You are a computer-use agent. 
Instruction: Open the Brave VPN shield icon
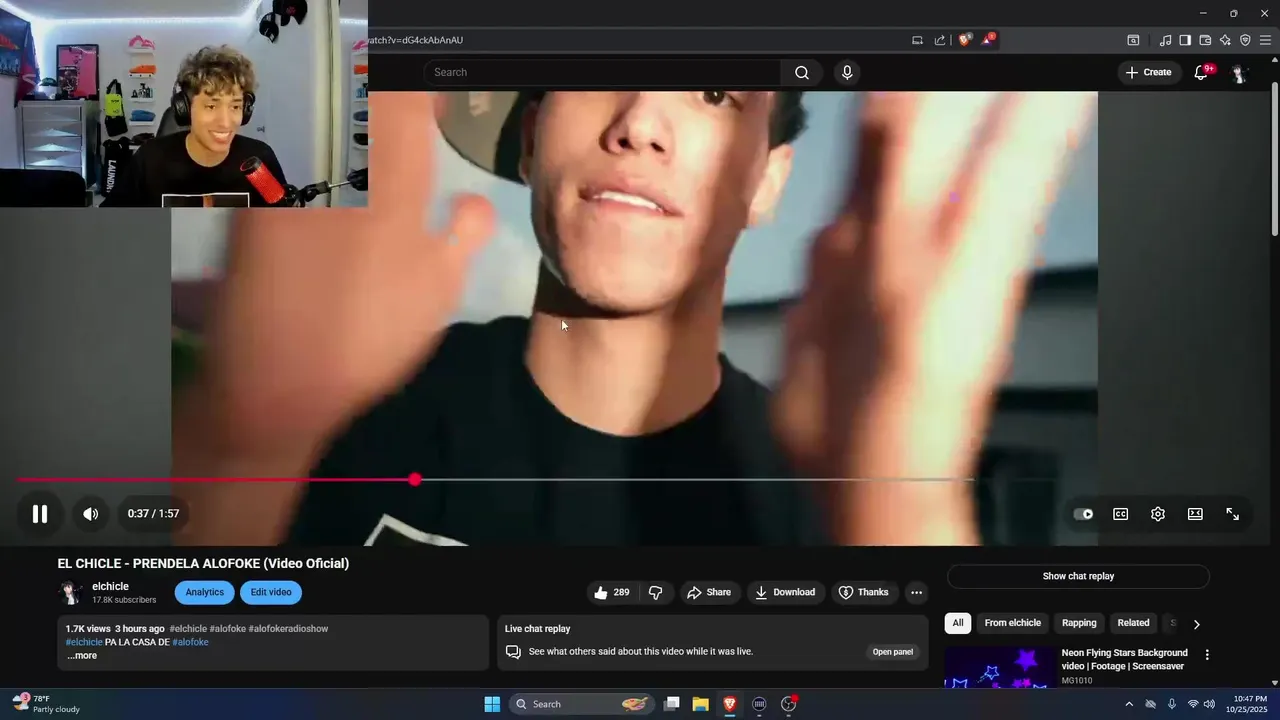coord(1245,40)
